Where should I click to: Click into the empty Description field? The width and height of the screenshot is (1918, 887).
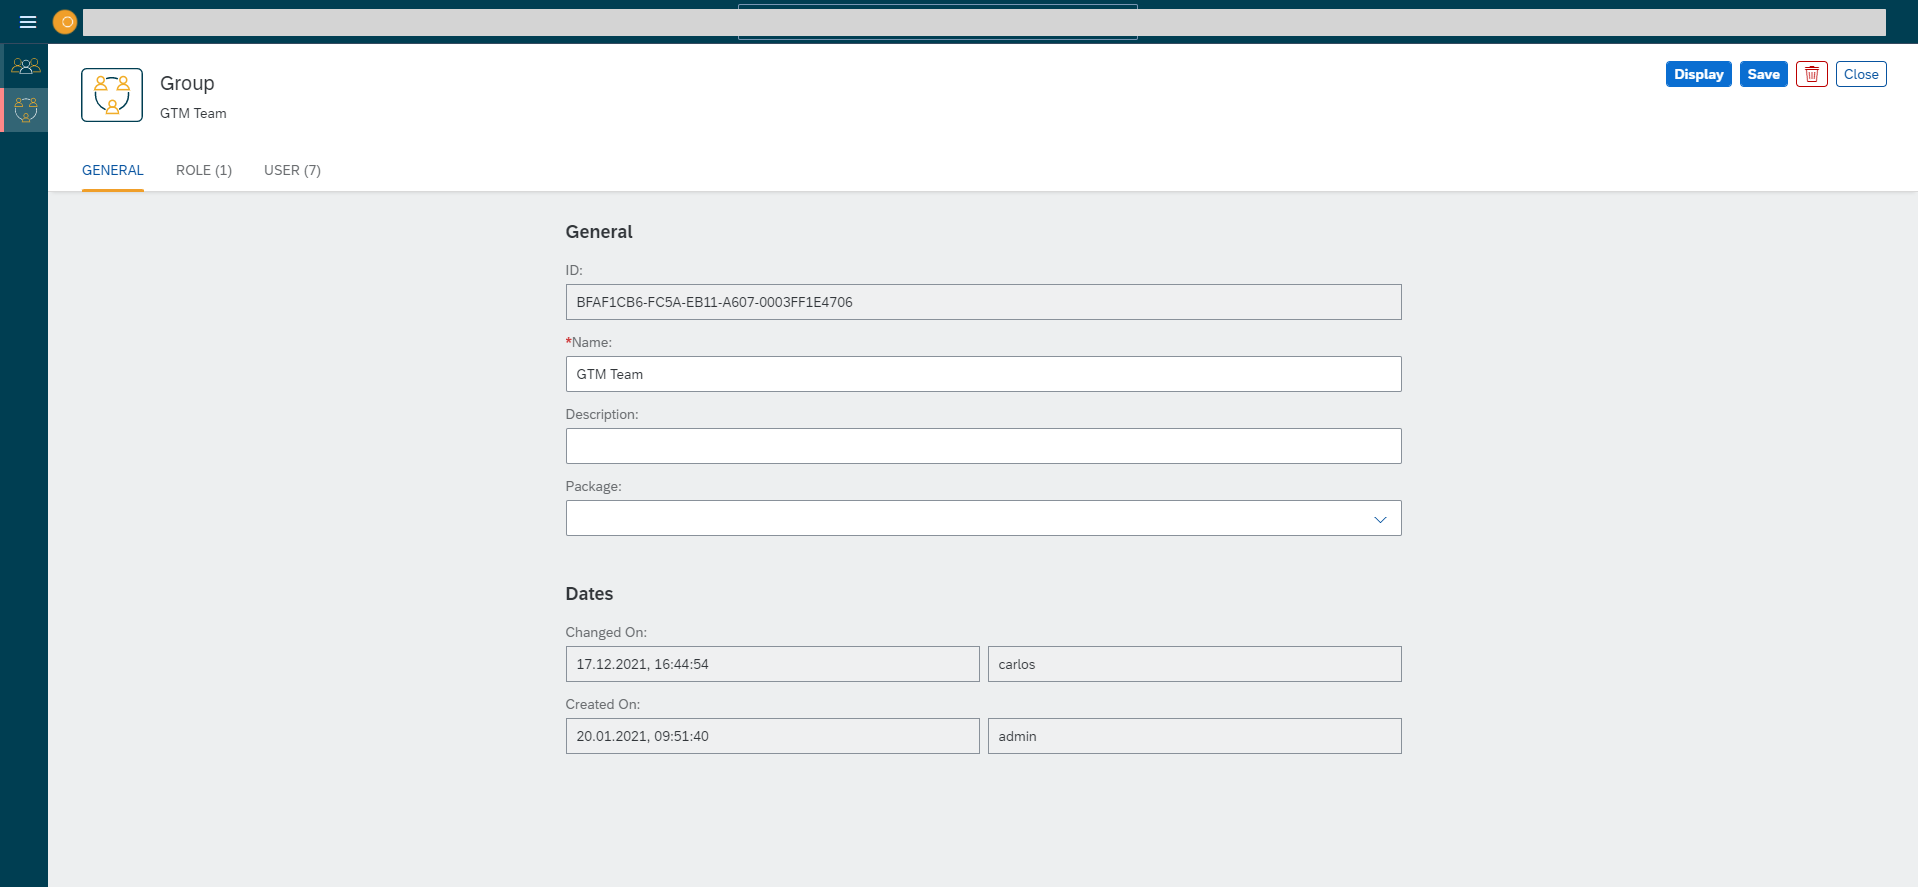[x=982, y=446]
